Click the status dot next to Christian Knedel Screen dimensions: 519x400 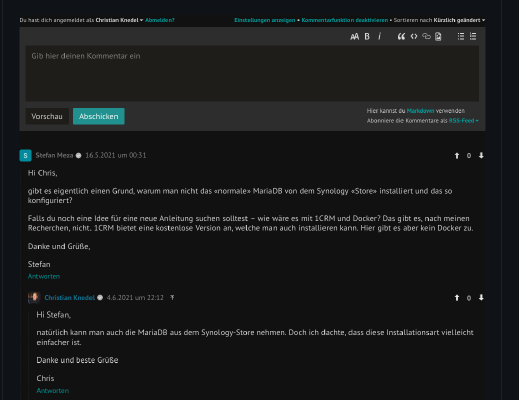(100, 298)
